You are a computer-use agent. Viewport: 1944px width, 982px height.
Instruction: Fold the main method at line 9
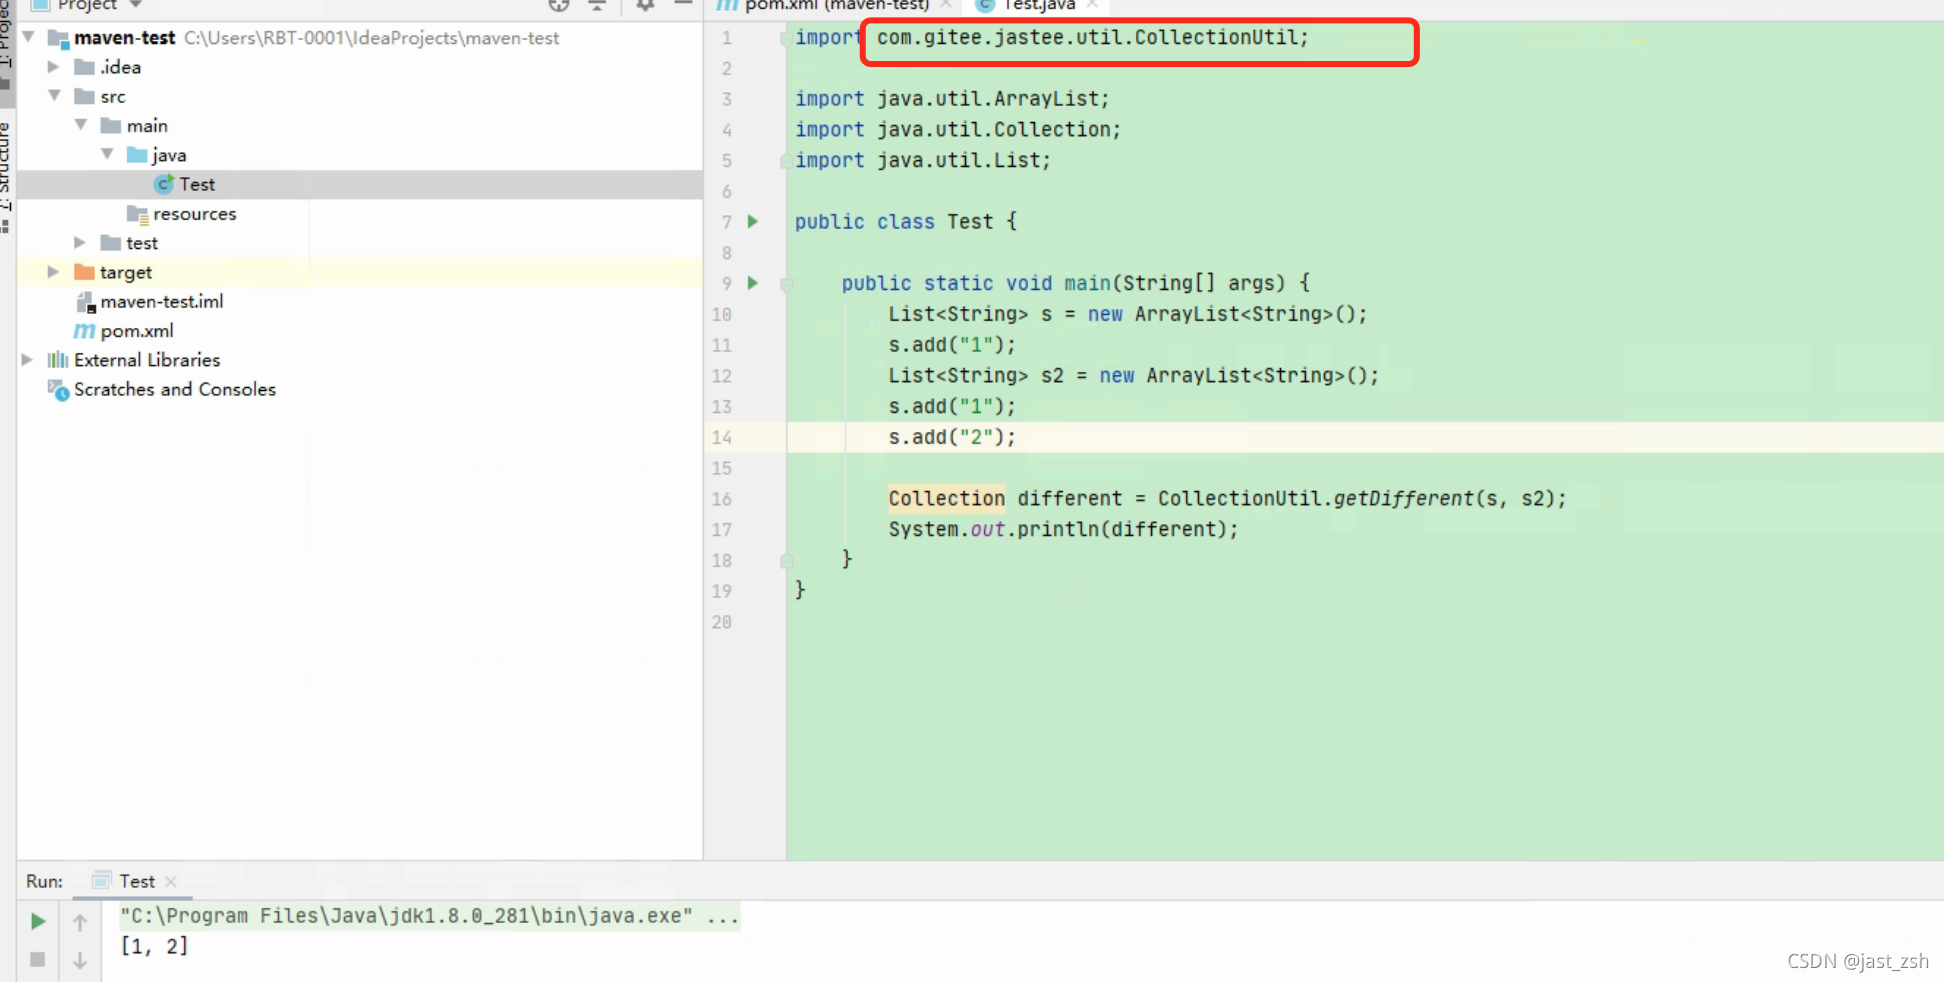click(x=787, y=284)
